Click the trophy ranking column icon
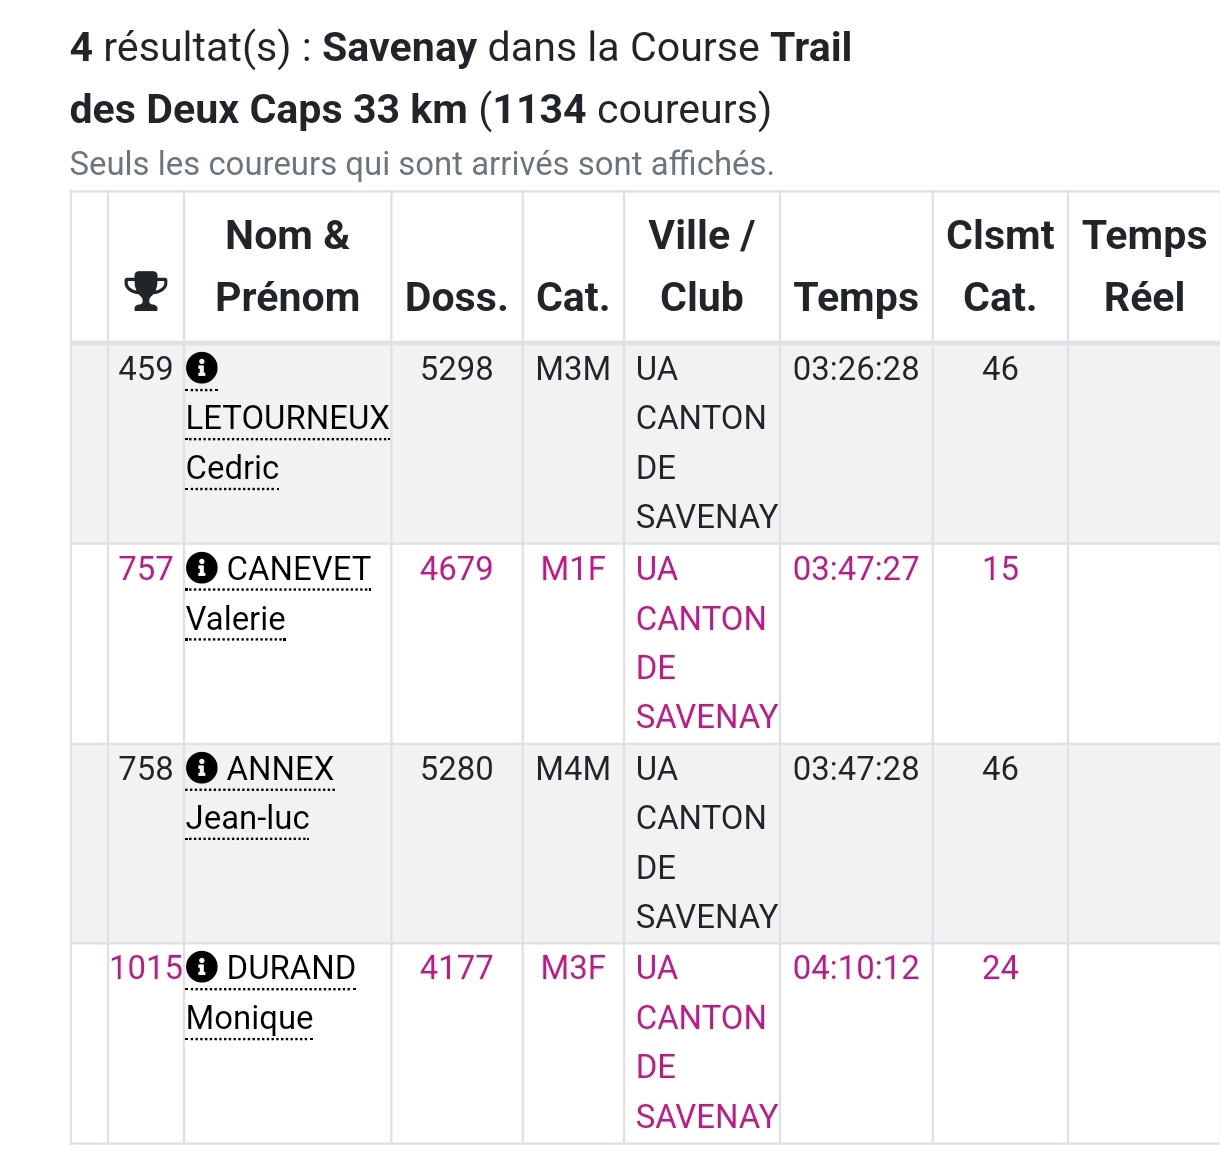 tap(146, 291)
